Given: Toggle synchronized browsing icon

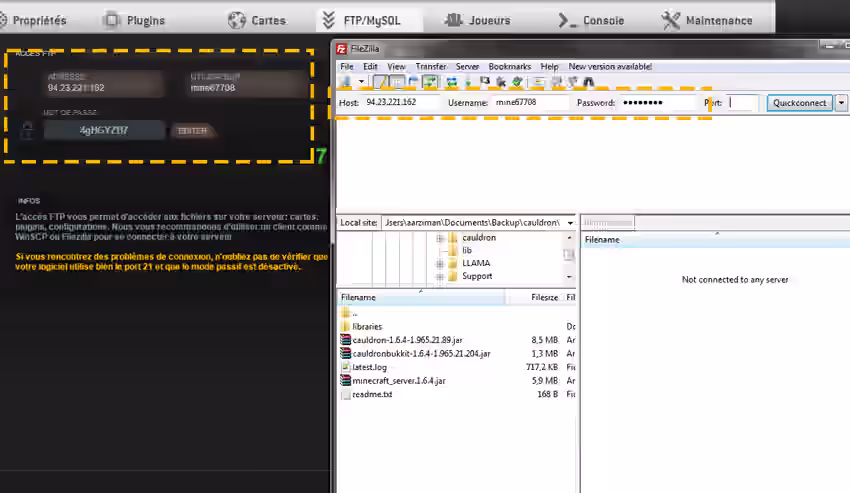Looking at the screenshot, I should (x=572, y=82).
